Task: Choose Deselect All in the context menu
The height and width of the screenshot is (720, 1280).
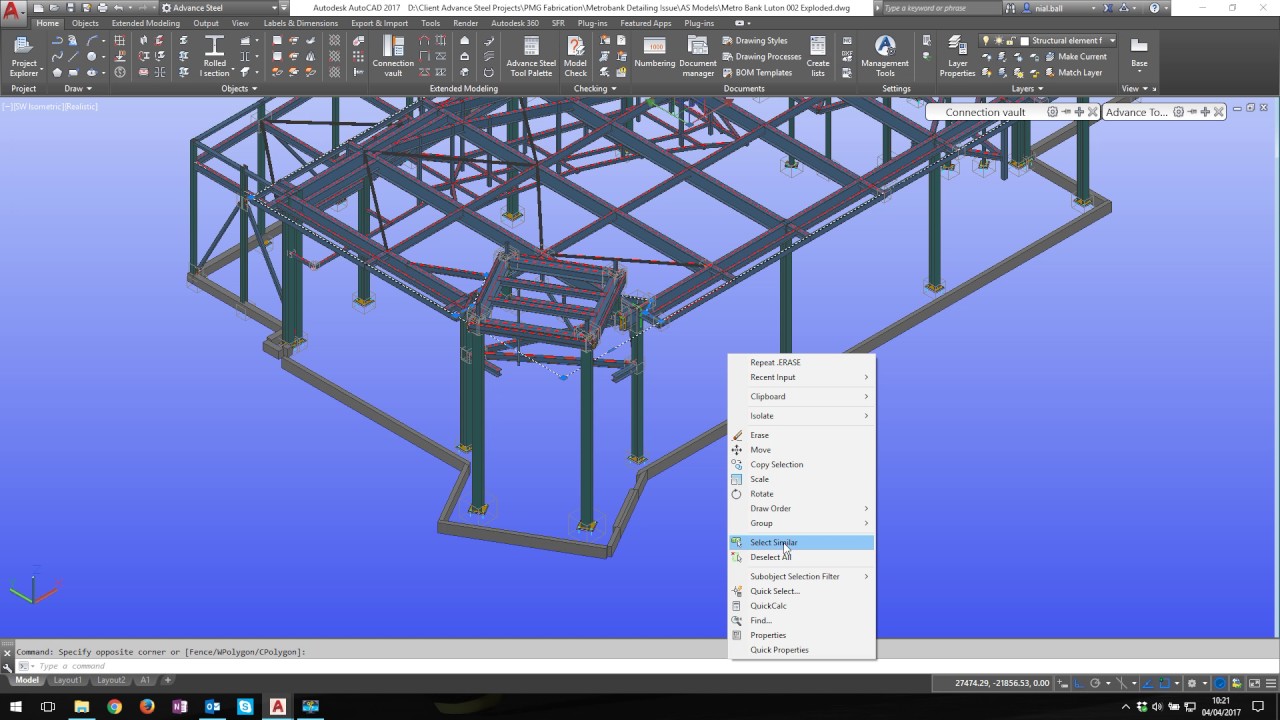Action: click(x=802, y=557)
